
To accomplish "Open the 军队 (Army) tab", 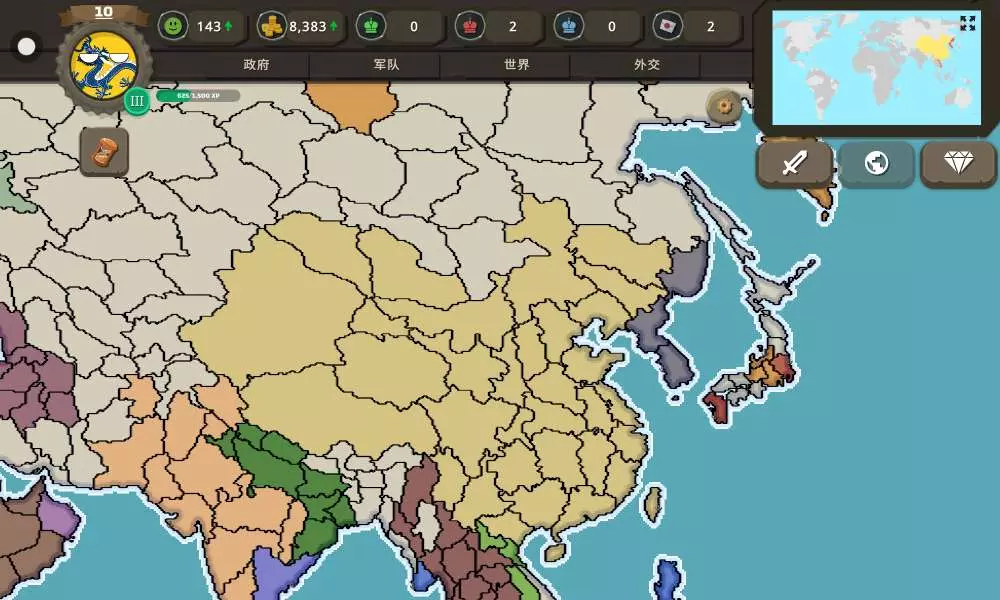I will [x=386, y=65].
